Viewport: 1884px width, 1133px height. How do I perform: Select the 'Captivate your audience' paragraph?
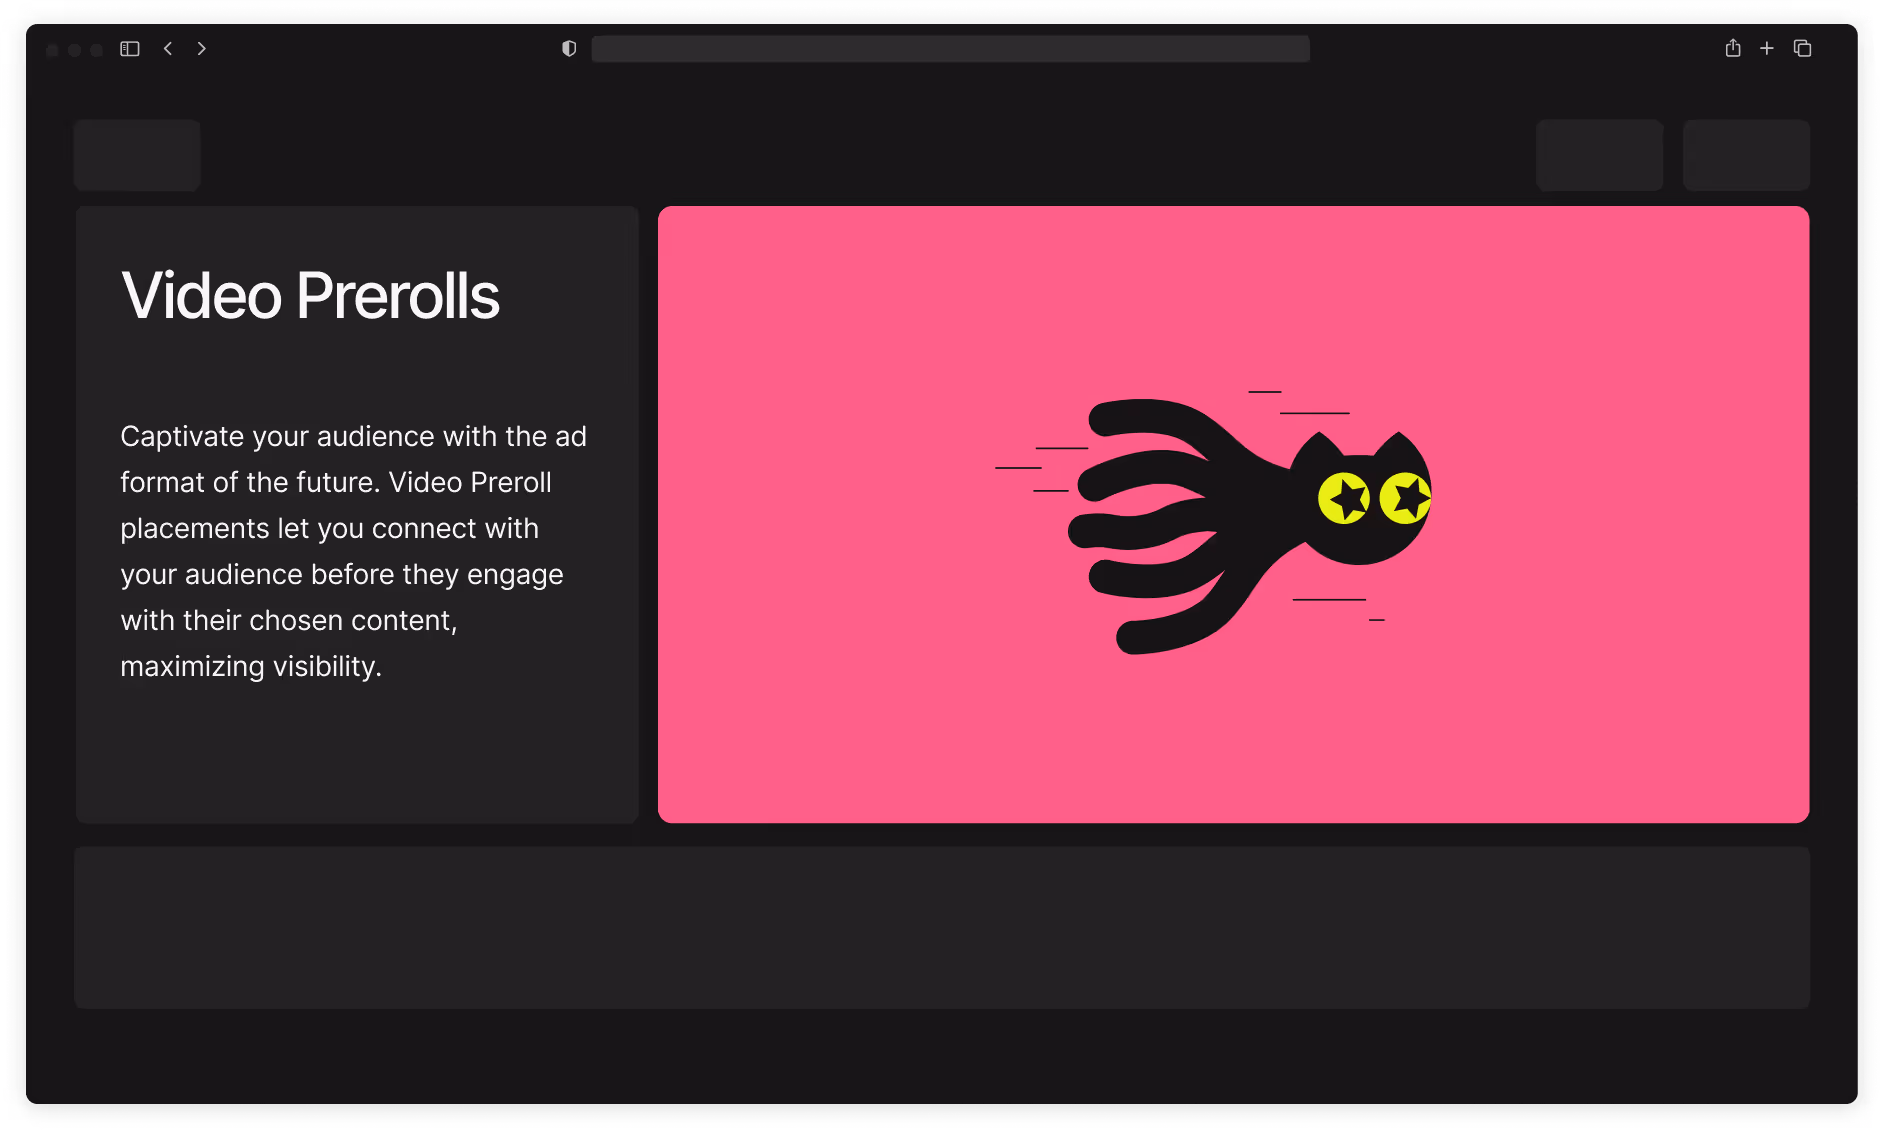tap(354, 551)
